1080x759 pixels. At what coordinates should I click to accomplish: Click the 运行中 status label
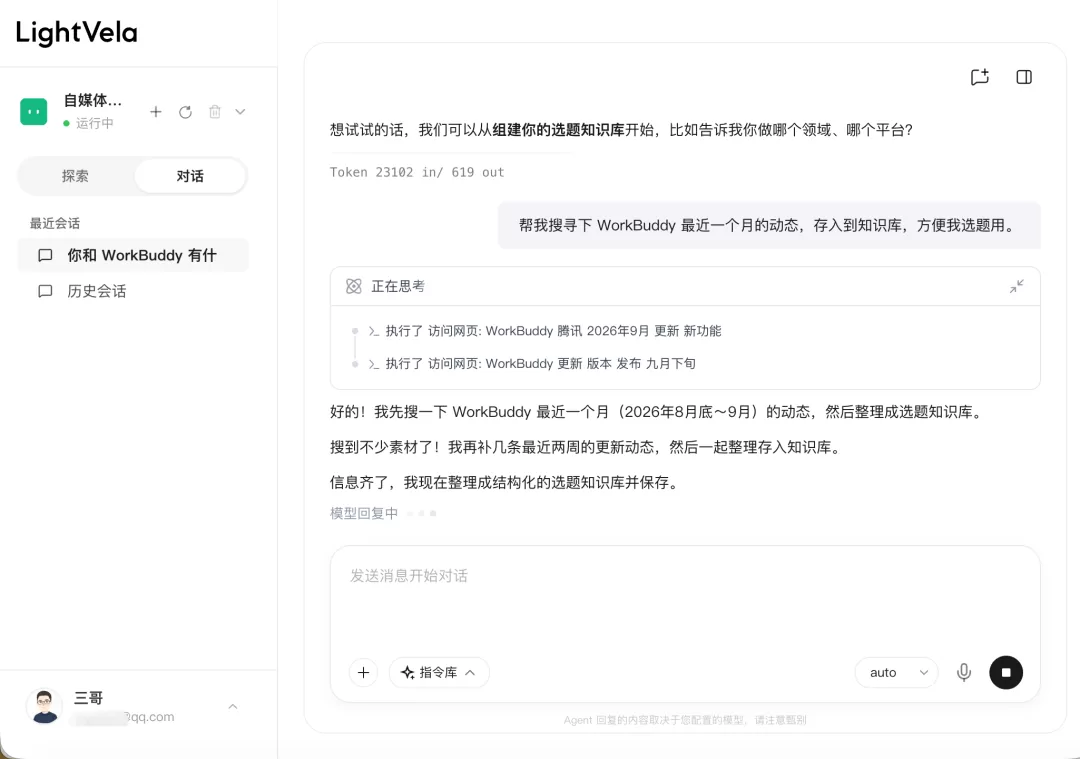tap(94, 123)
